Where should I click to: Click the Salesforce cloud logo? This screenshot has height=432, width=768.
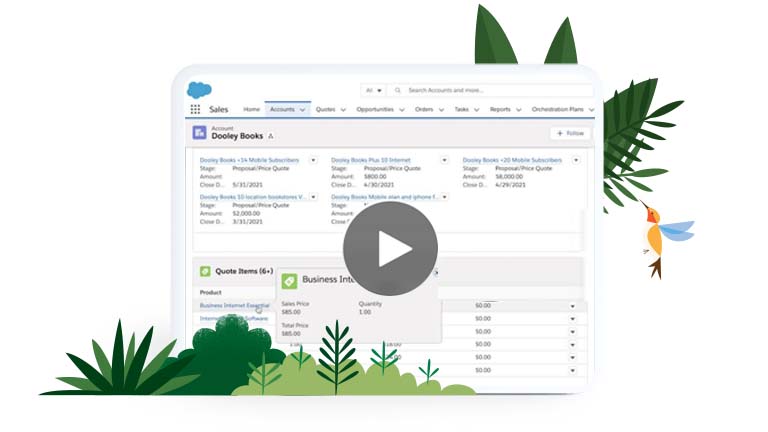199,90
